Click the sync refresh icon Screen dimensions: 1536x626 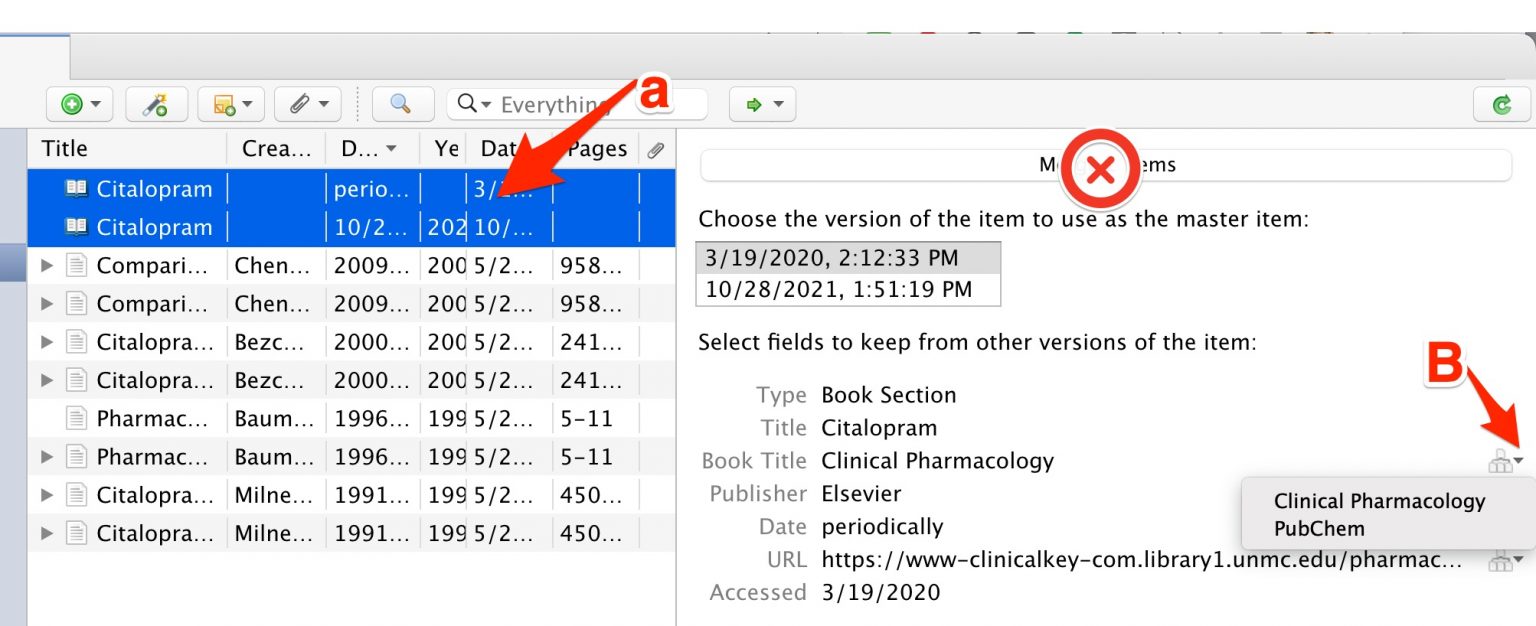(1502, 103)
